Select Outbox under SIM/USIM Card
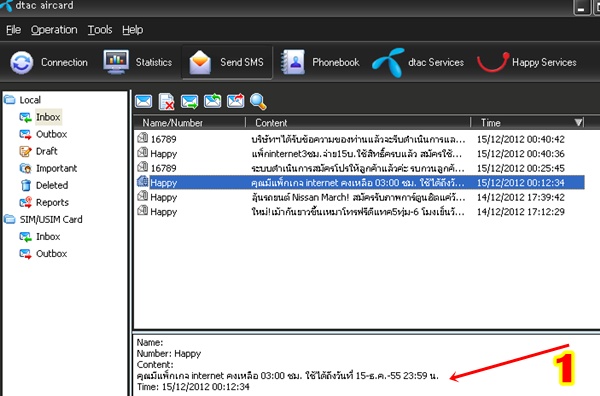The width and height of the screenshot is (600, 396). coord(51,254)
